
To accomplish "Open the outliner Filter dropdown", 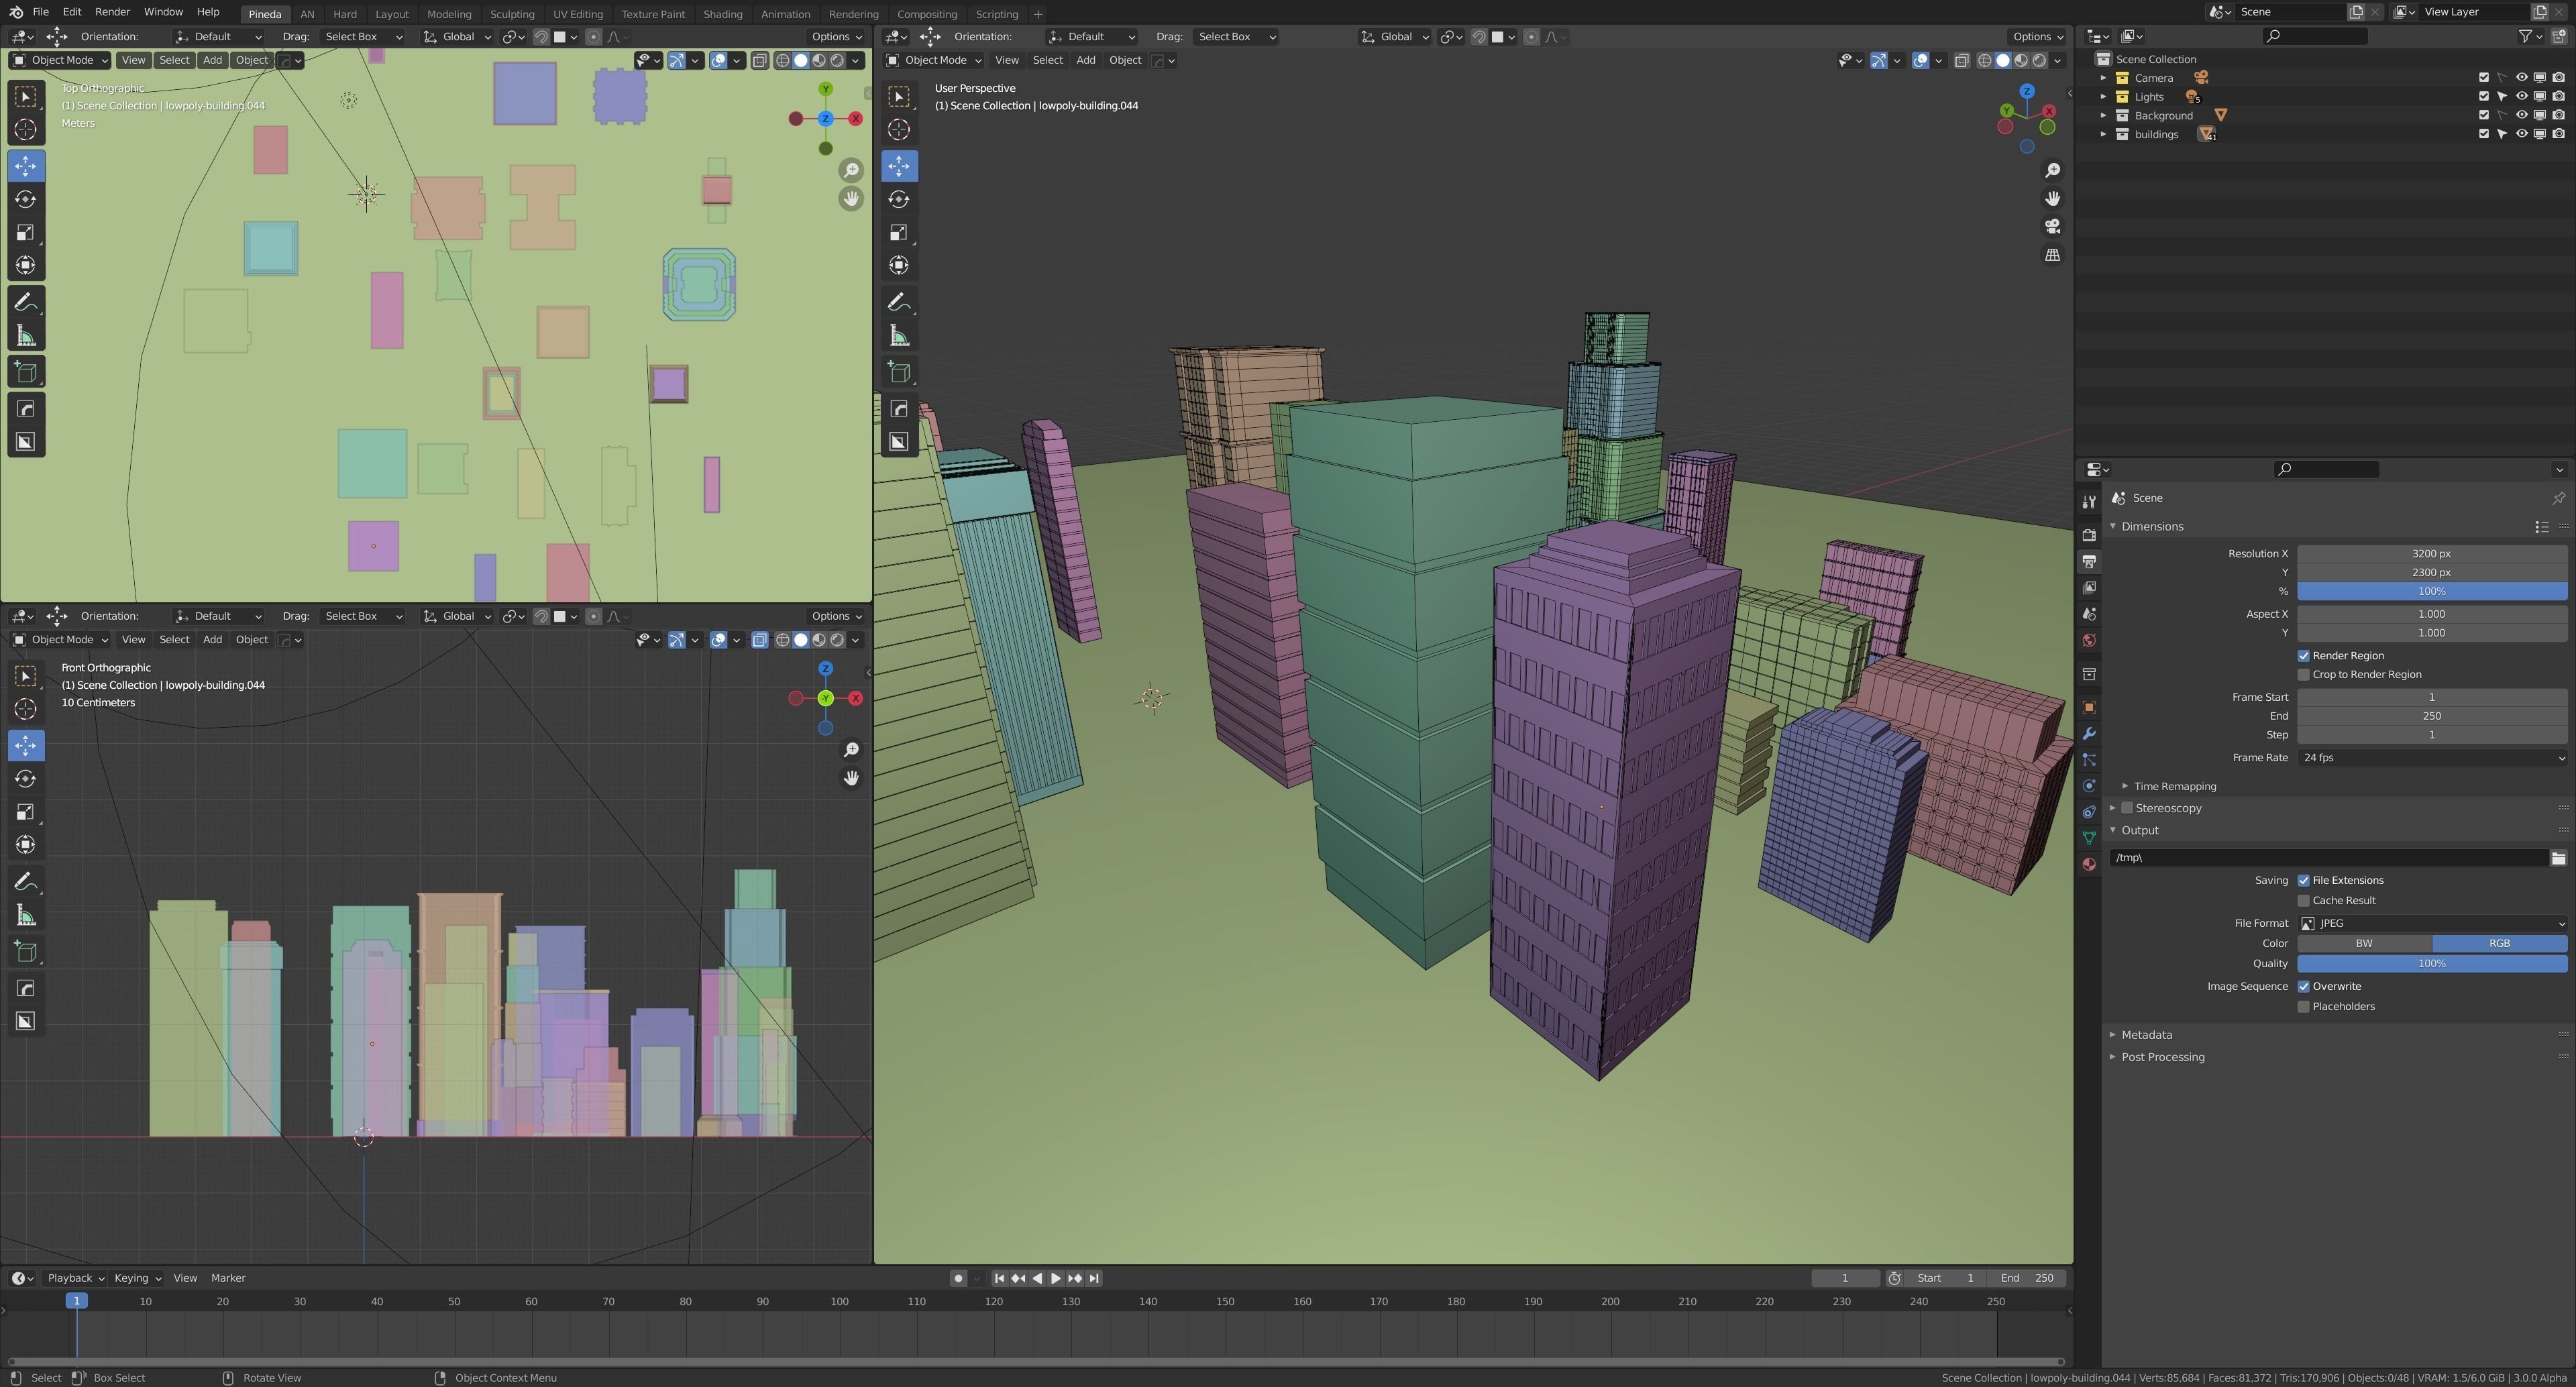I will tap(2530, 36).
